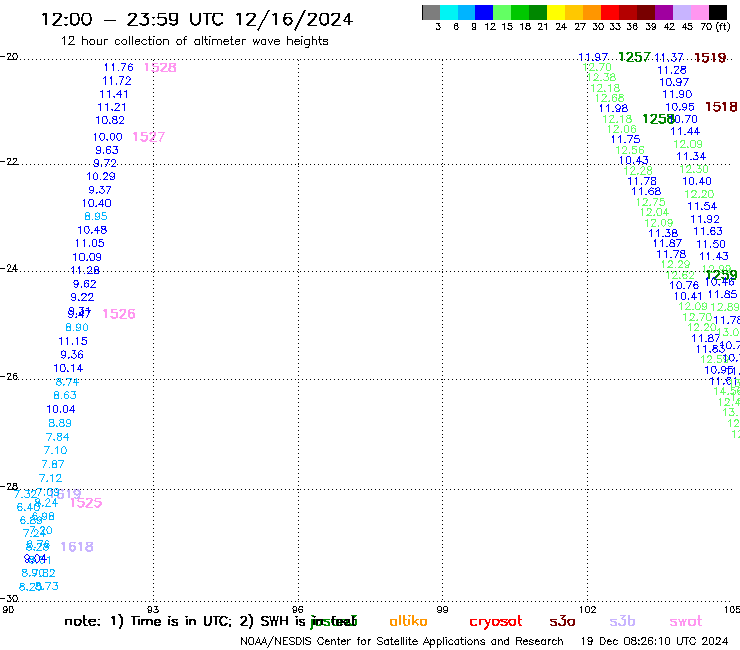Click the green wave height value 12.56

(630, 150)
